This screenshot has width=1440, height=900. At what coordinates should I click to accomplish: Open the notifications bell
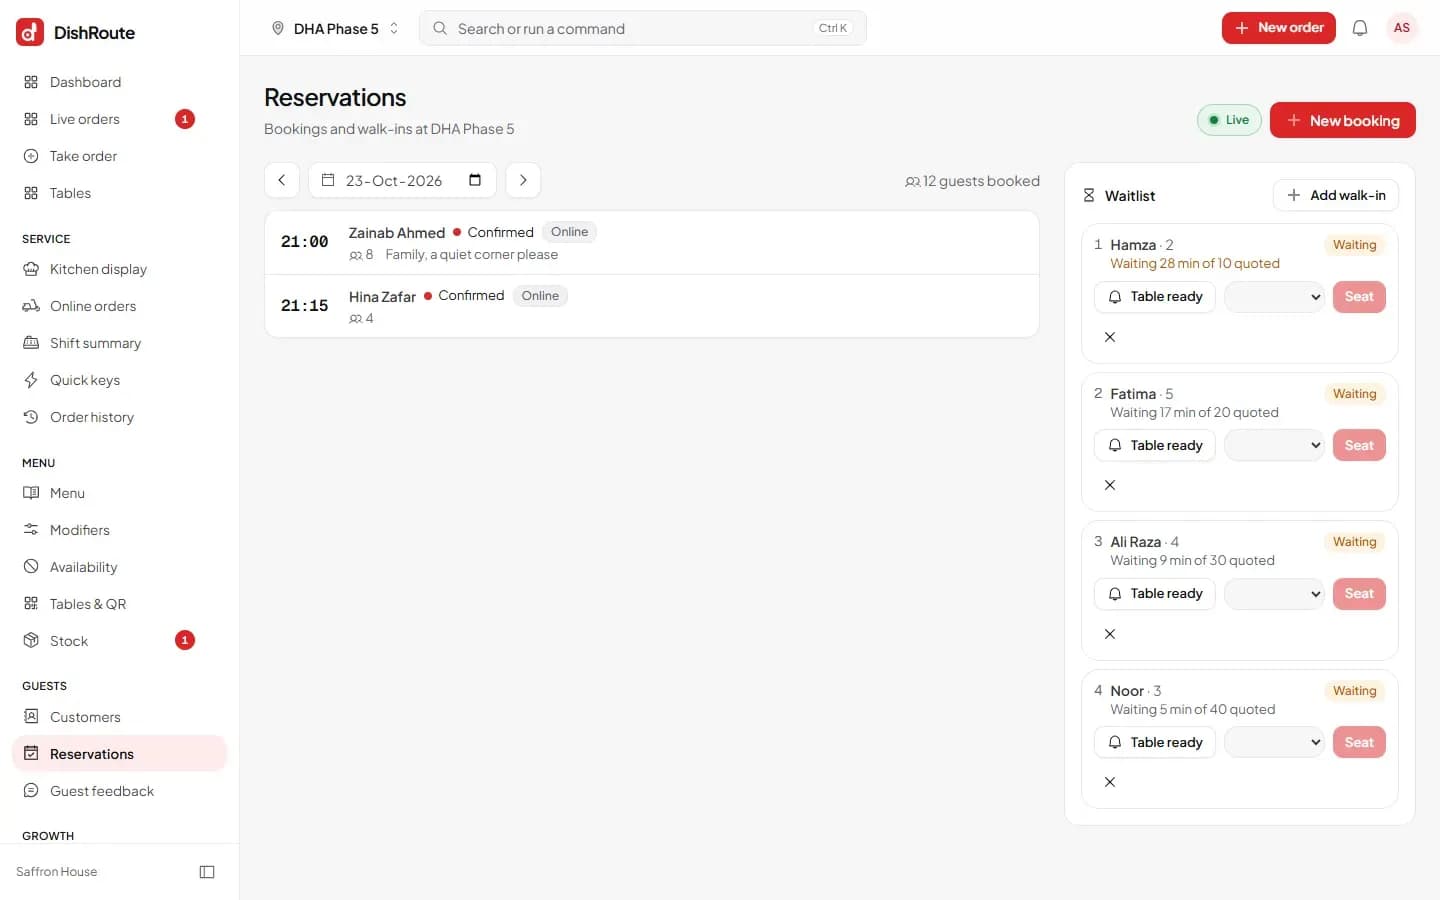tap(1360, 28)
